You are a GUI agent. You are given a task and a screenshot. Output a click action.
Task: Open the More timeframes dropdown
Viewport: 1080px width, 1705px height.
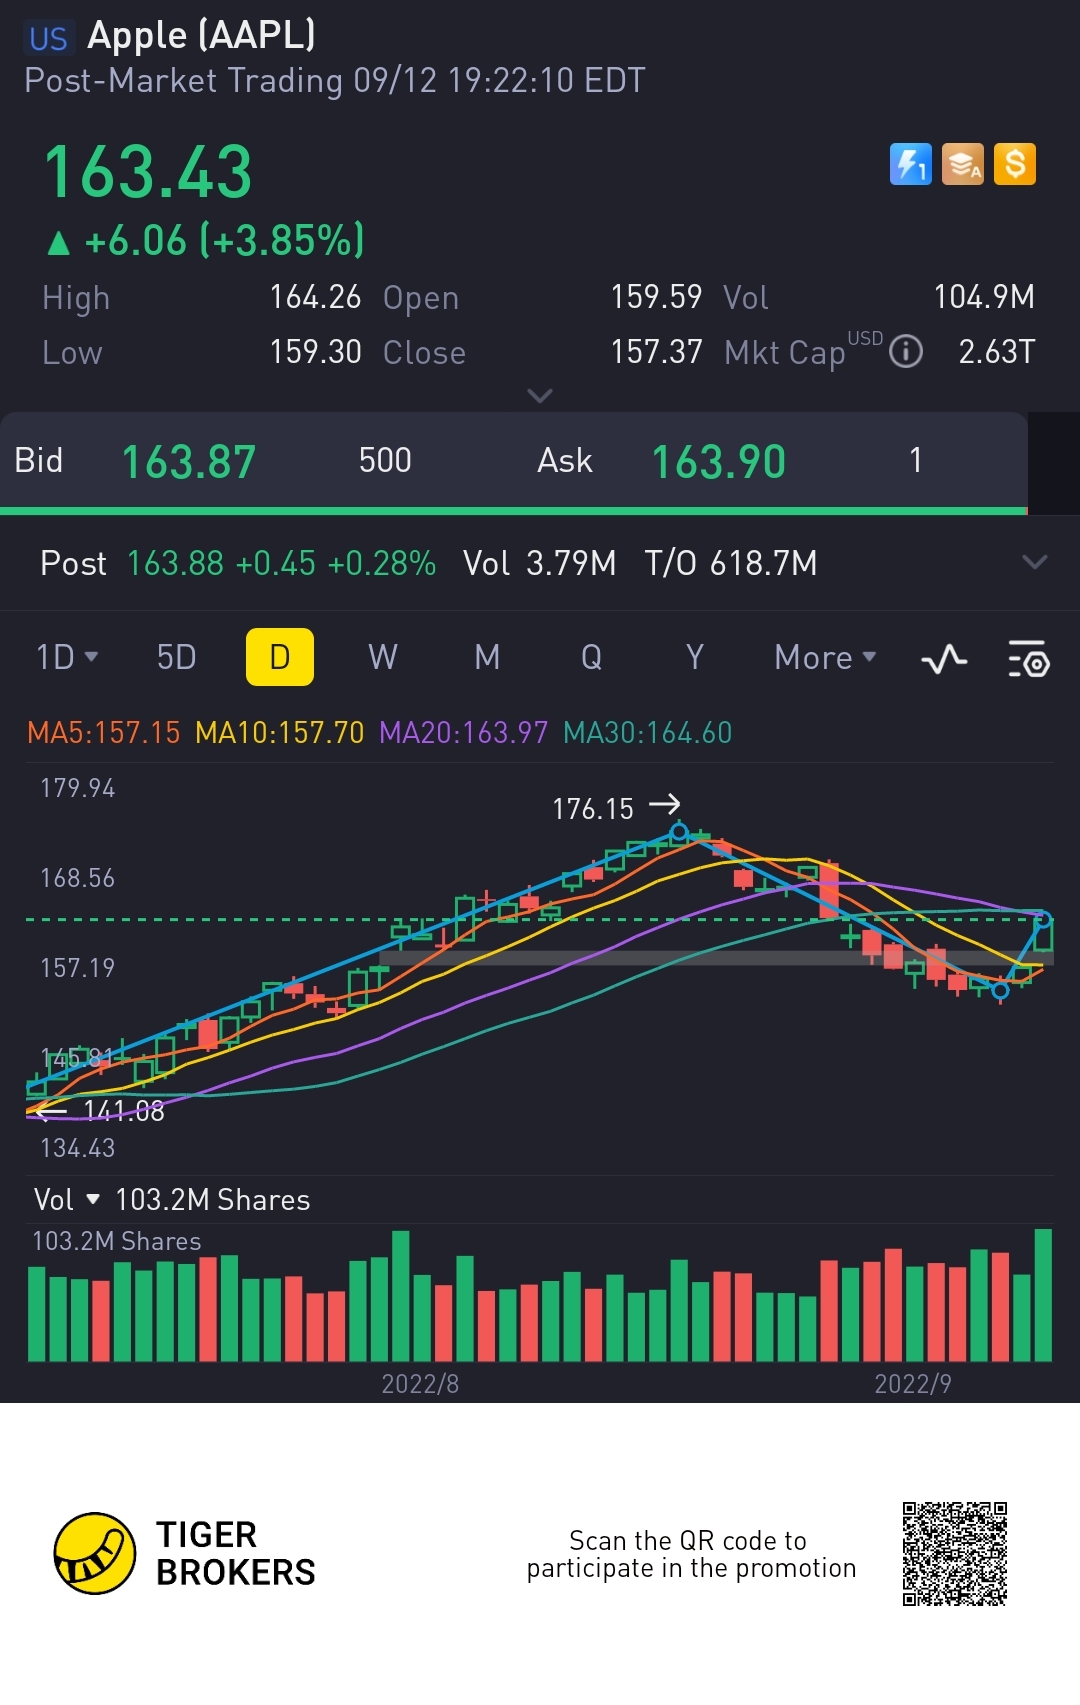(825, 657)
